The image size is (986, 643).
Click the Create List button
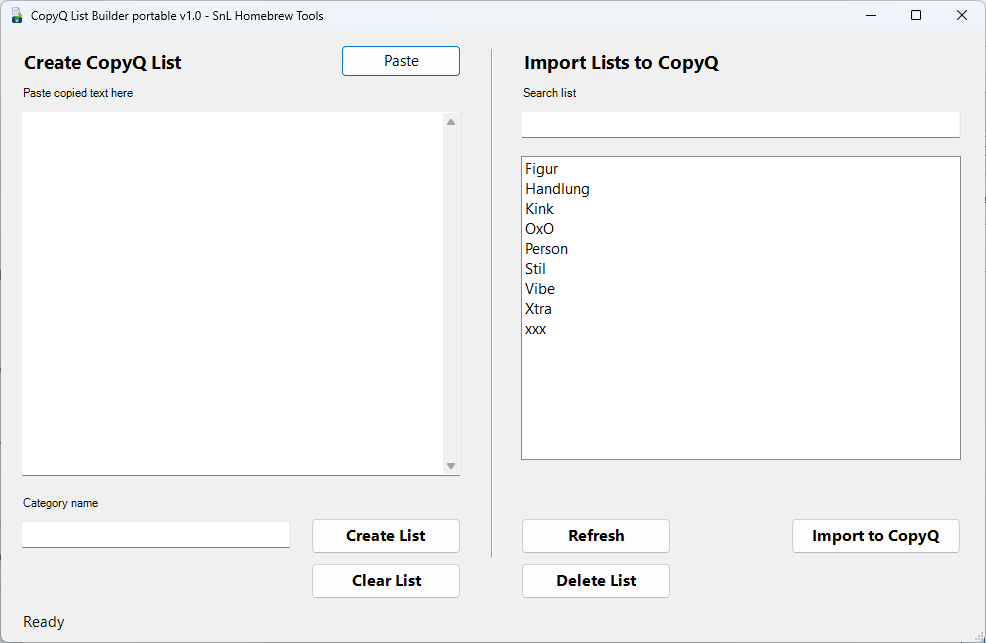click(x=385, y=536)
